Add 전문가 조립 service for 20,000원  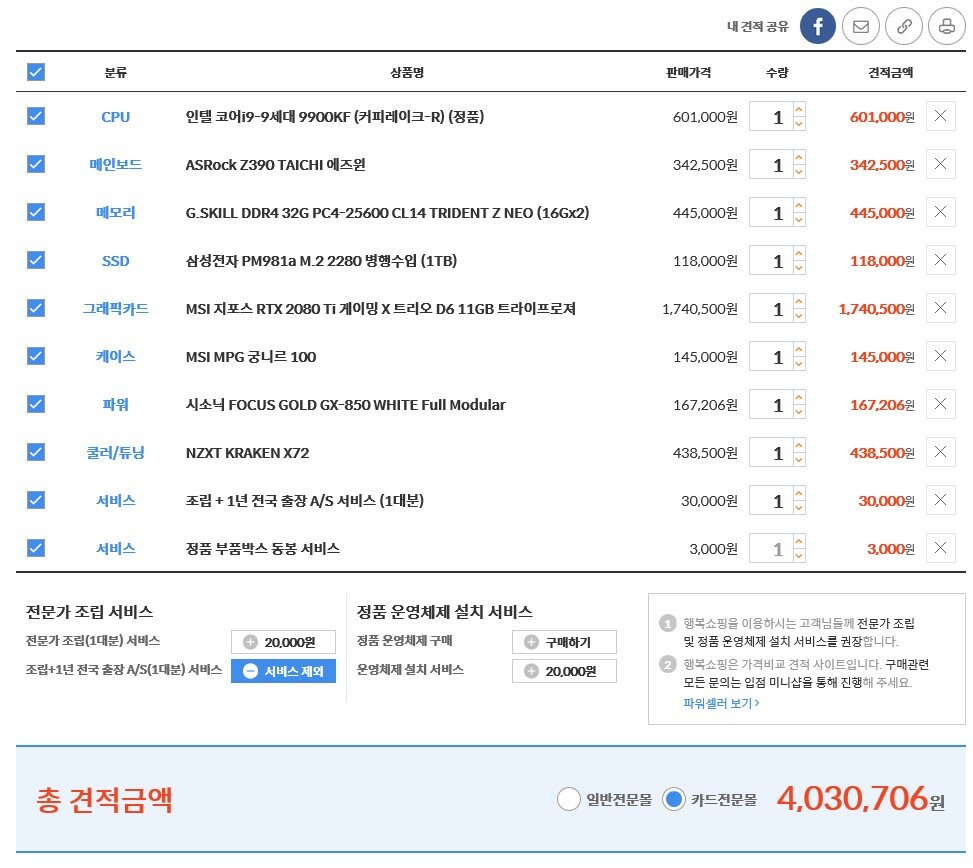tap(283, 642)
